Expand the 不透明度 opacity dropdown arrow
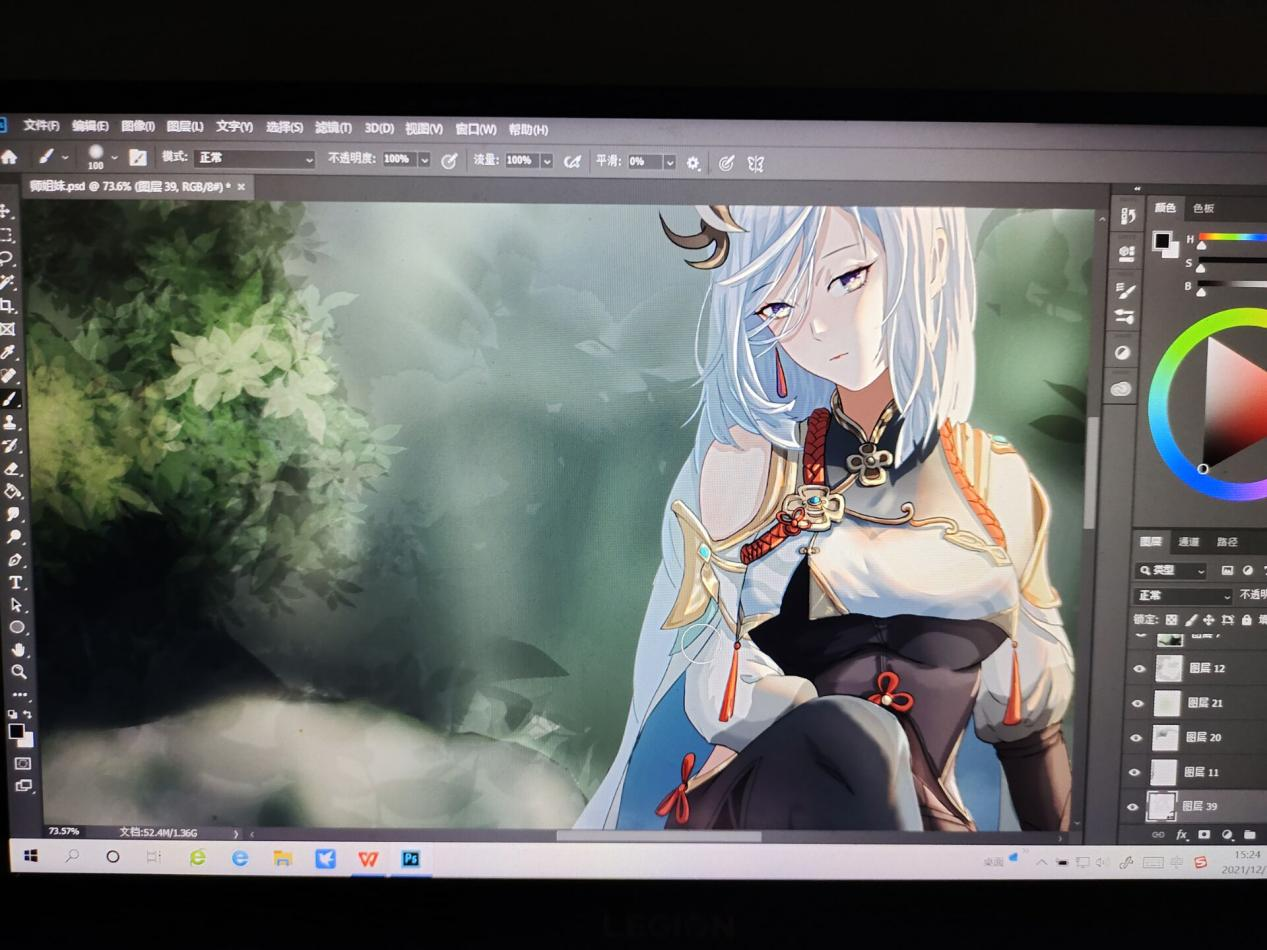Screen dimensions: 1267x950 [424, 160]
